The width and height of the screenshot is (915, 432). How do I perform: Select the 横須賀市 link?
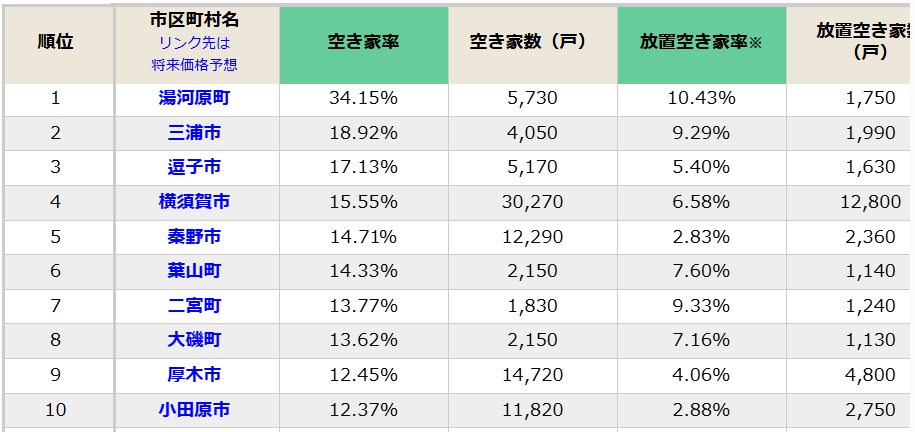coord(194,202)
